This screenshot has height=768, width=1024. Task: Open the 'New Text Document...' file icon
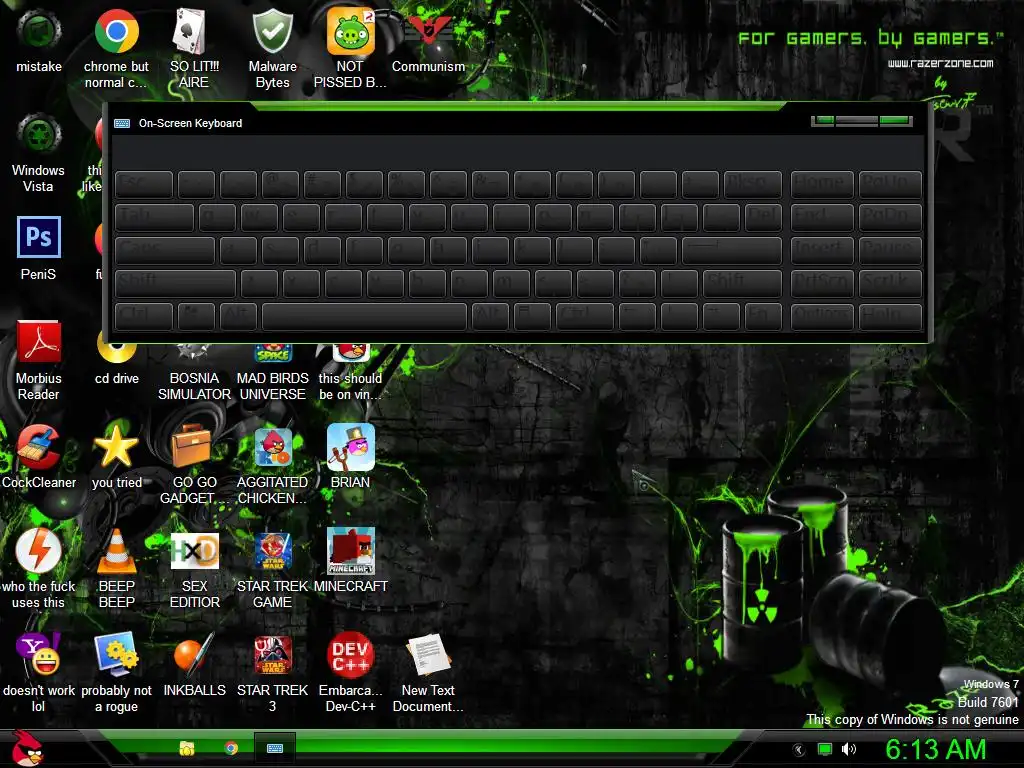coord(428,673)
